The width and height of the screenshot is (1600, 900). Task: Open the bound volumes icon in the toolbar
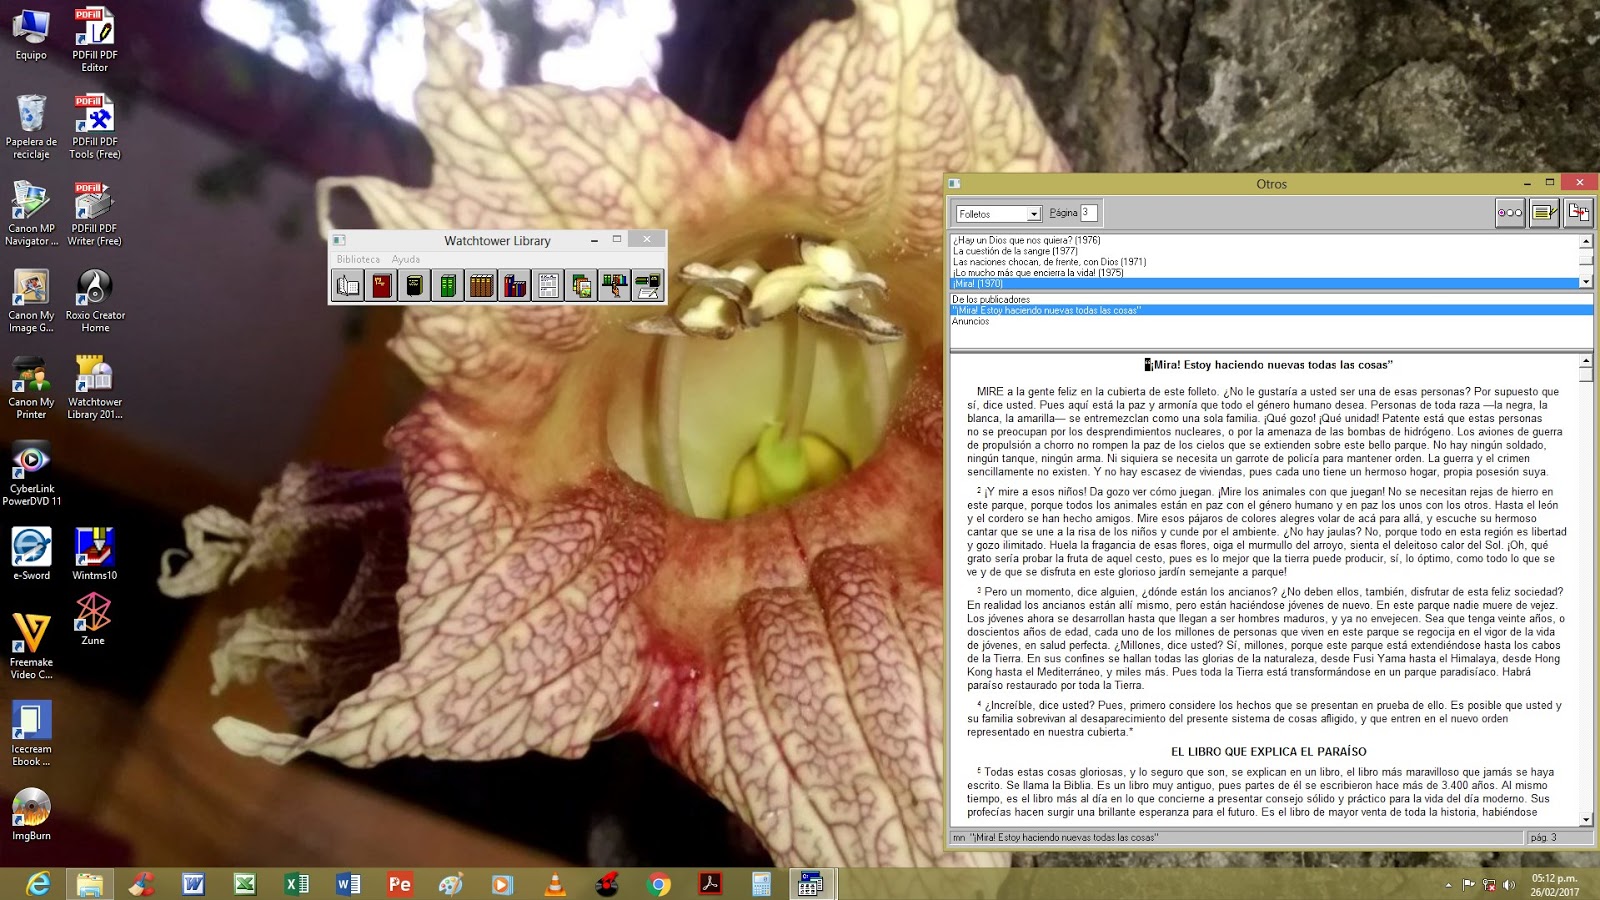[x=483, y=285]
